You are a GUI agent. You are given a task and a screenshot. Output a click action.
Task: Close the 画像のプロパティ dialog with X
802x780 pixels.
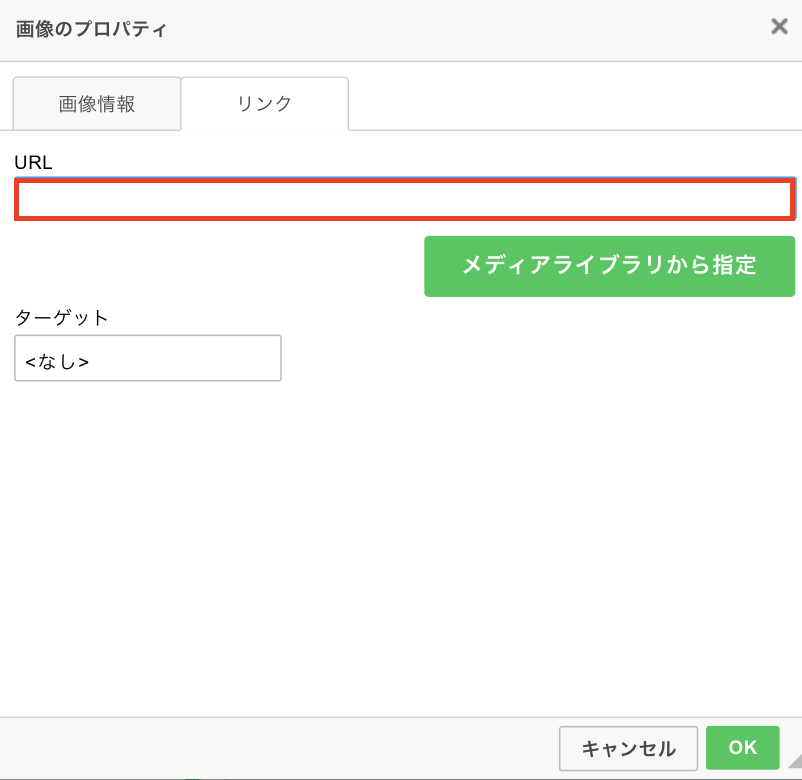[779, 27]
